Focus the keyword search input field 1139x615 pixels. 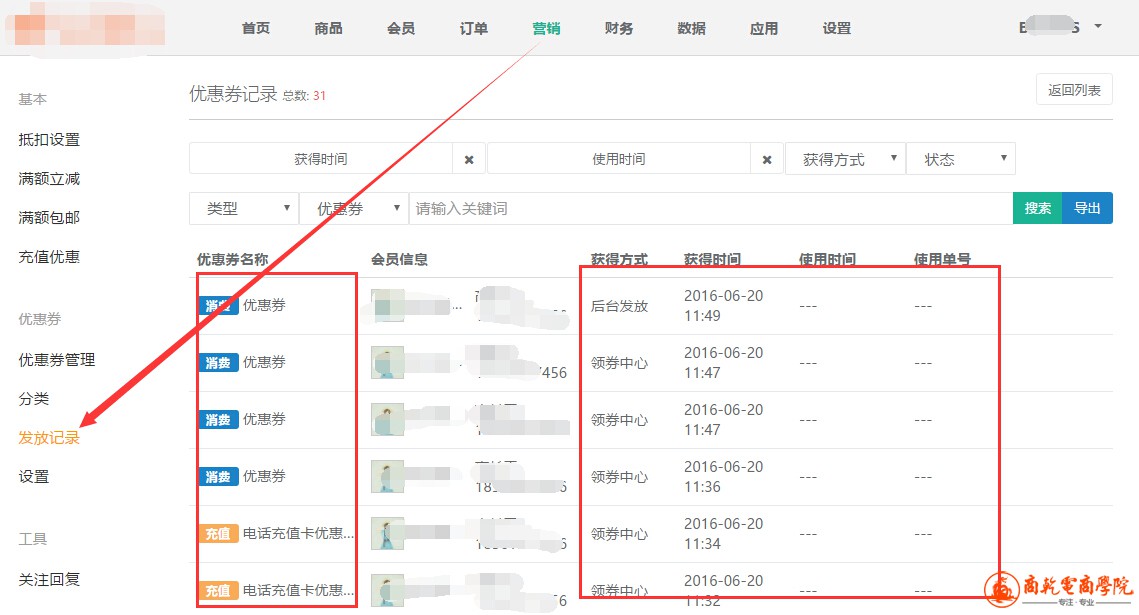coord(710,208)
